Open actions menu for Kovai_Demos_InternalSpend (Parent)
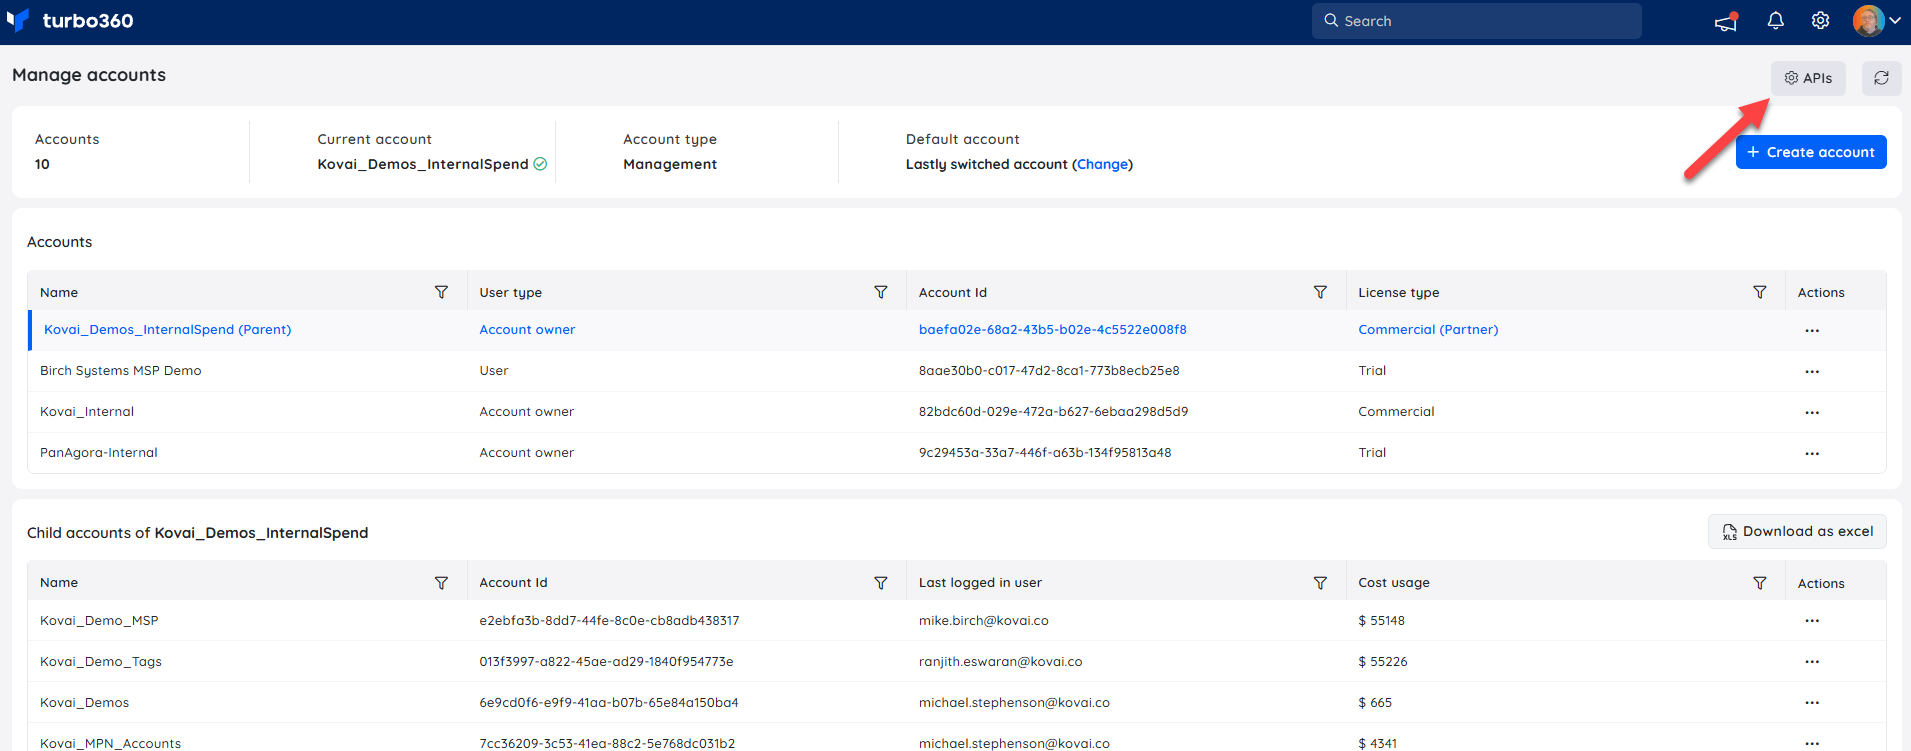Viewport: 1911px width, 751px height. pos(1812,331)
